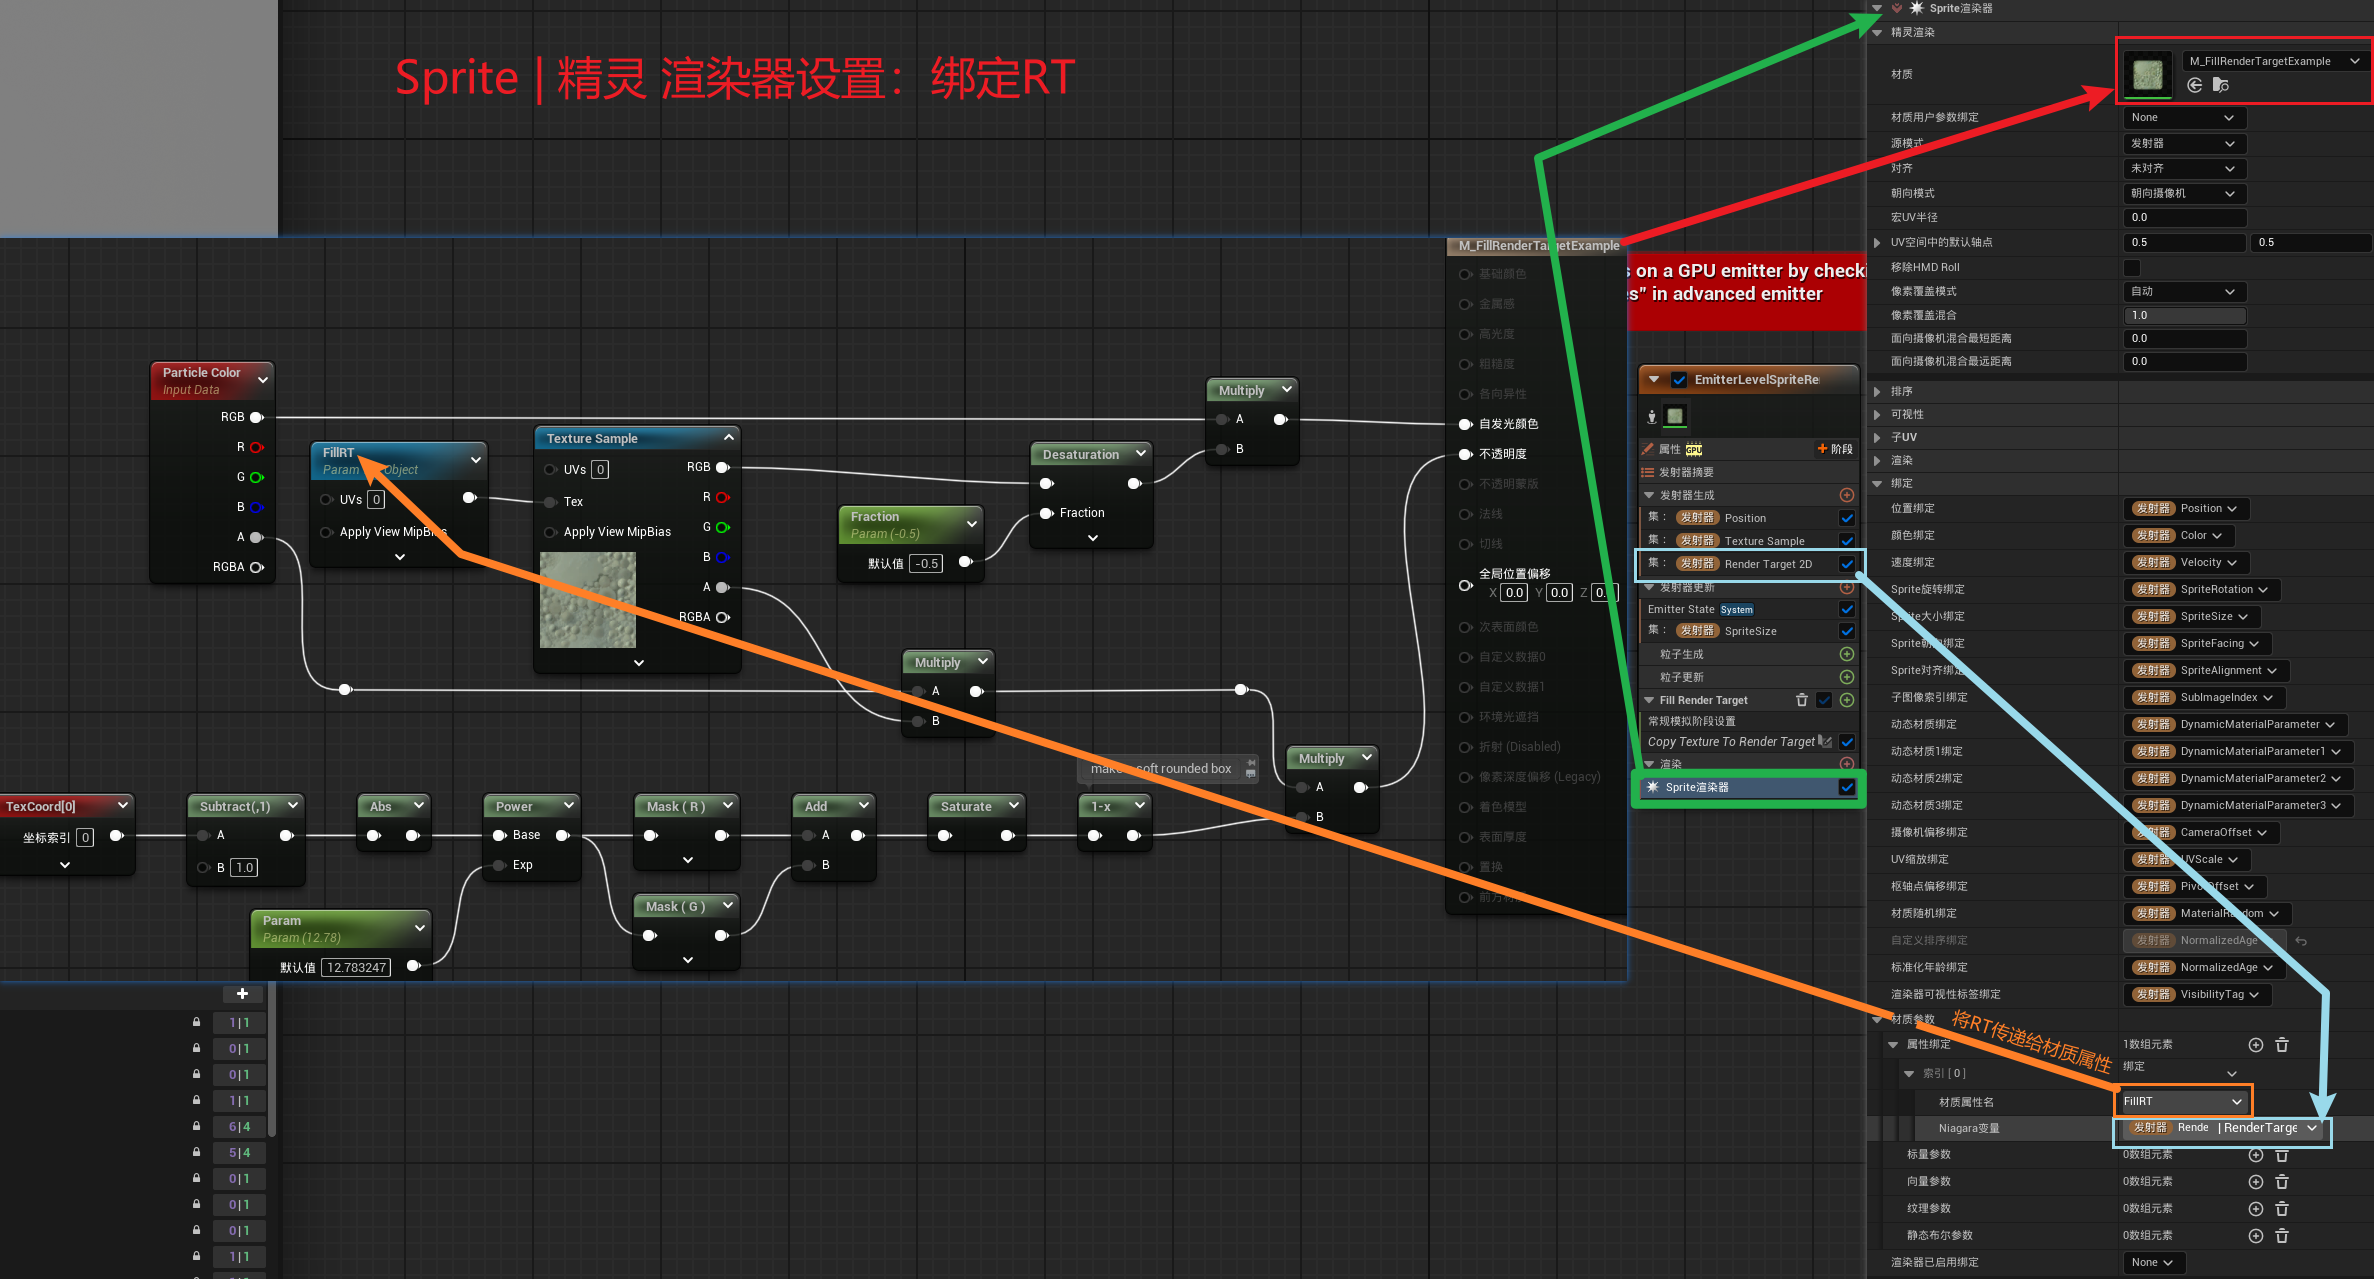Click the plus button above the lock list

[x=242, y=994]
